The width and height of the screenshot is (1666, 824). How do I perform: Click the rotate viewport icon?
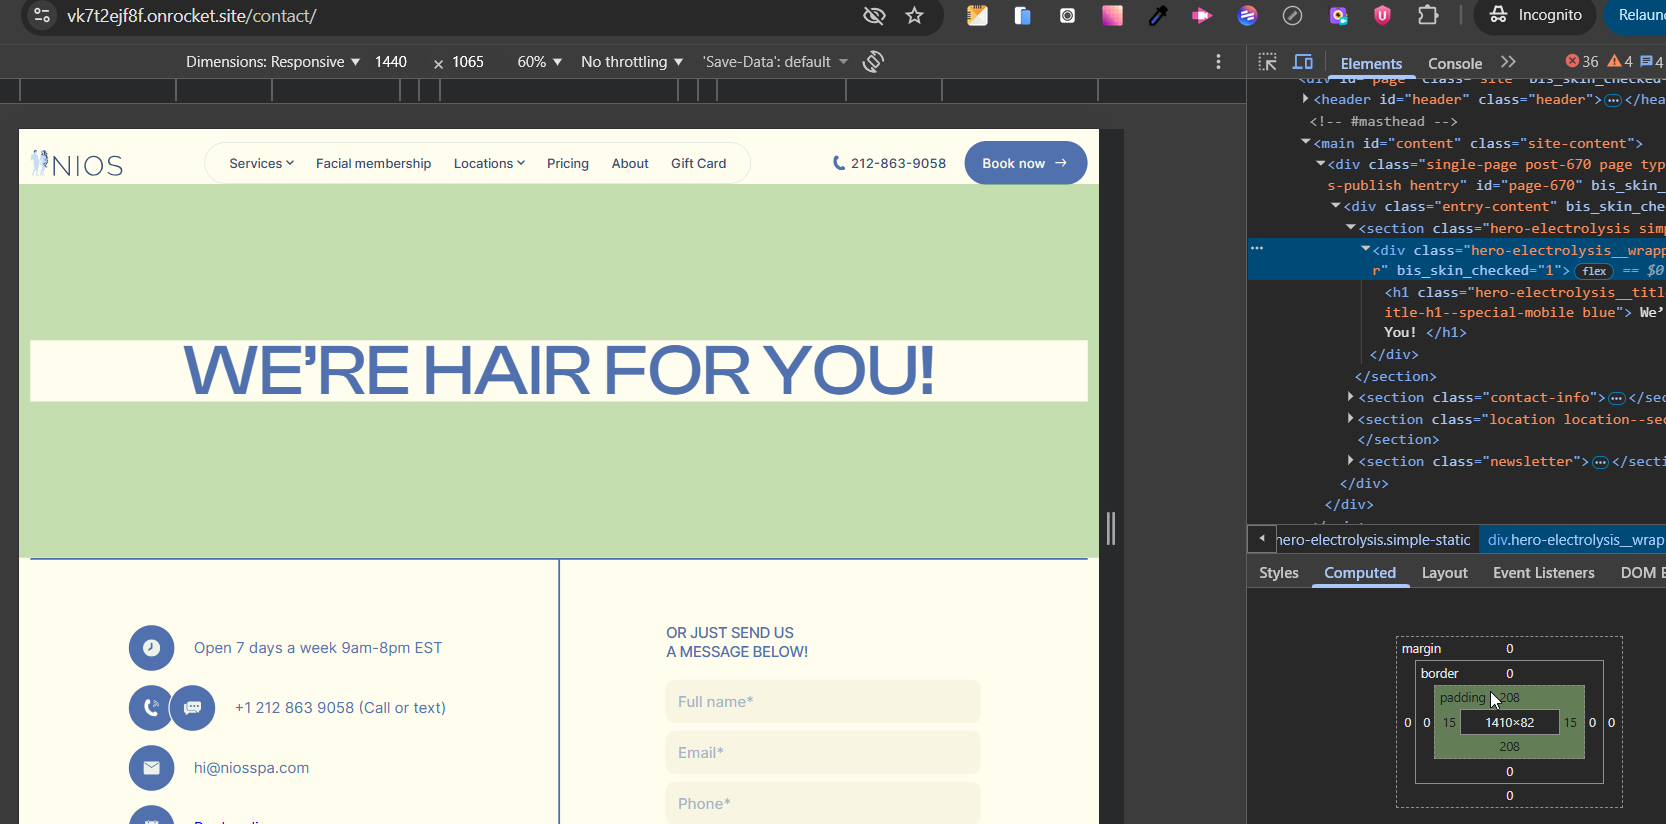click(x=873, y=62)
